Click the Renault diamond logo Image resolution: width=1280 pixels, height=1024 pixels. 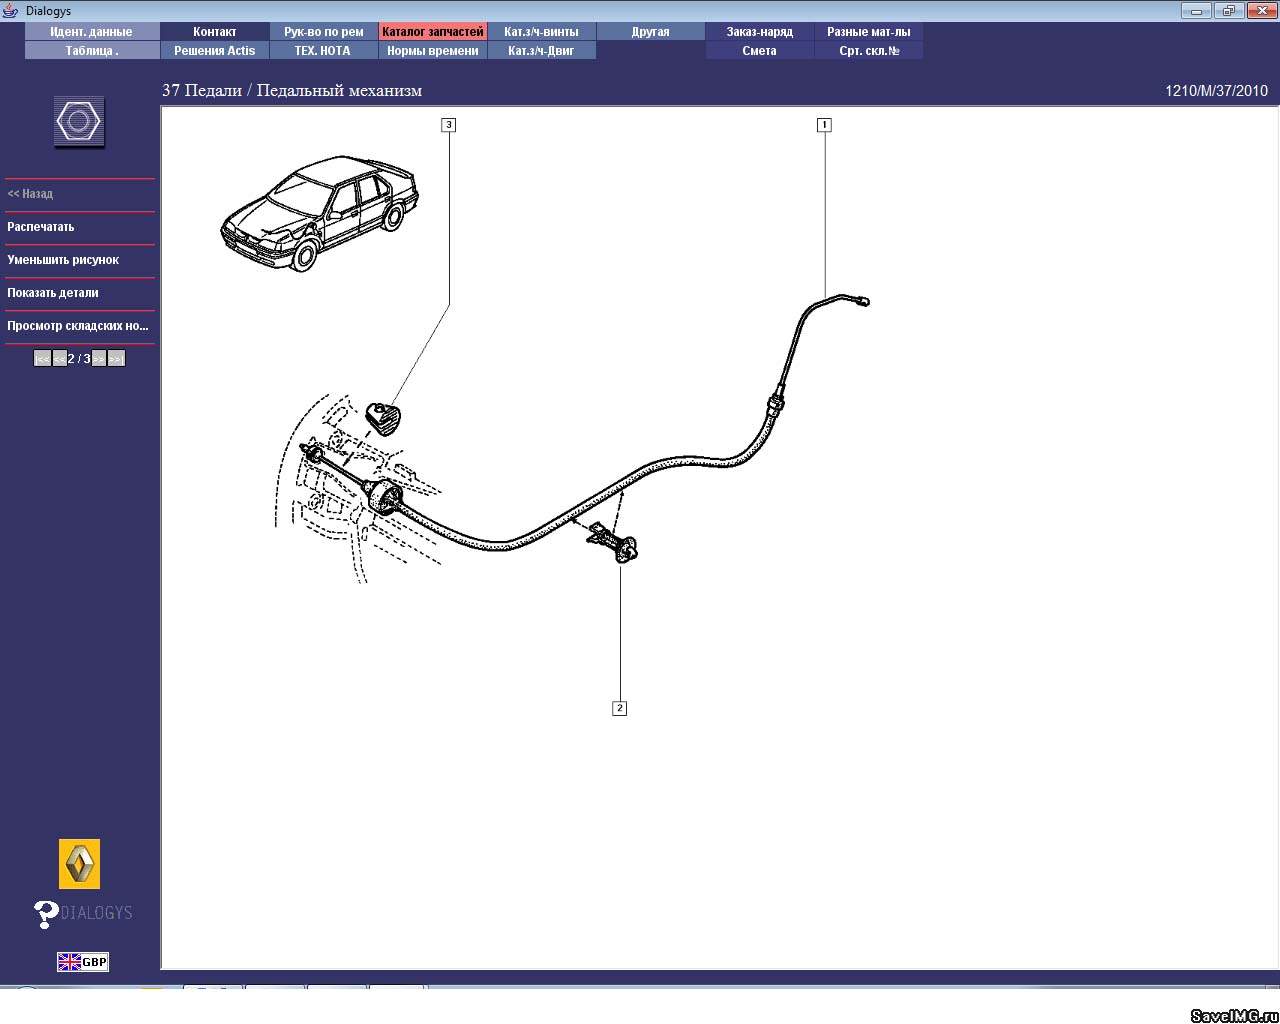[79, 864]
